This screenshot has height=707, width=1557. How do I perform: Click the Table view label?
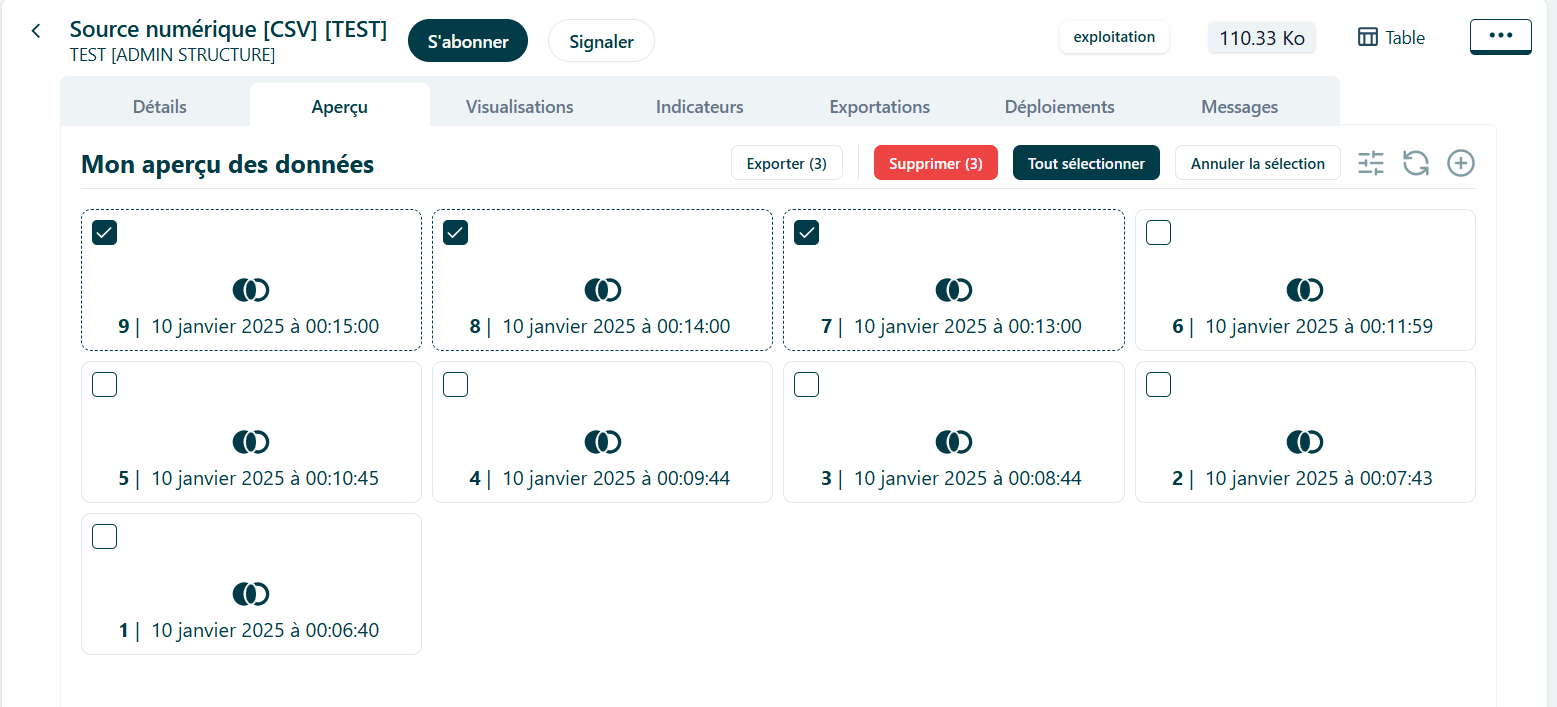point(1405,38)
